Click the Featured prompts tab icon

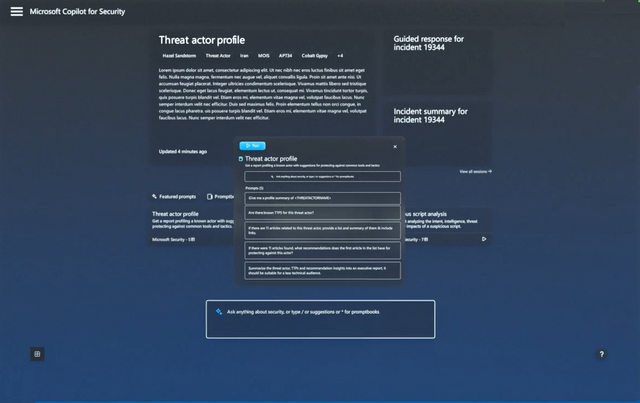coord(155,197)
